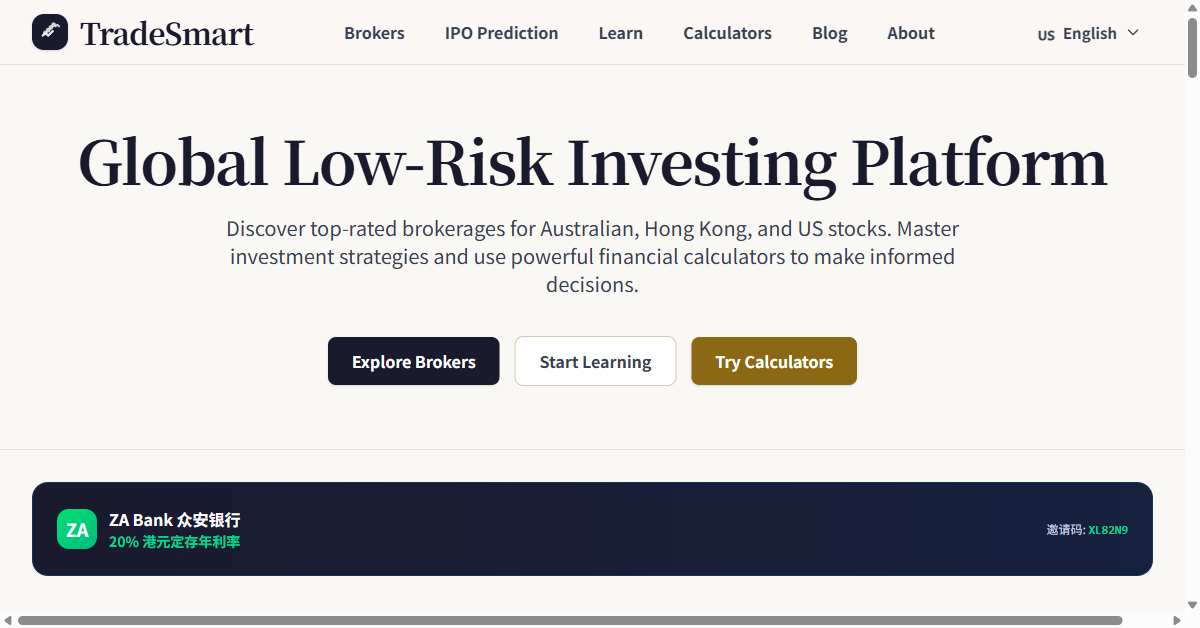Expand the English language dropdown

pyautogui.click(x=1089, y=33)
